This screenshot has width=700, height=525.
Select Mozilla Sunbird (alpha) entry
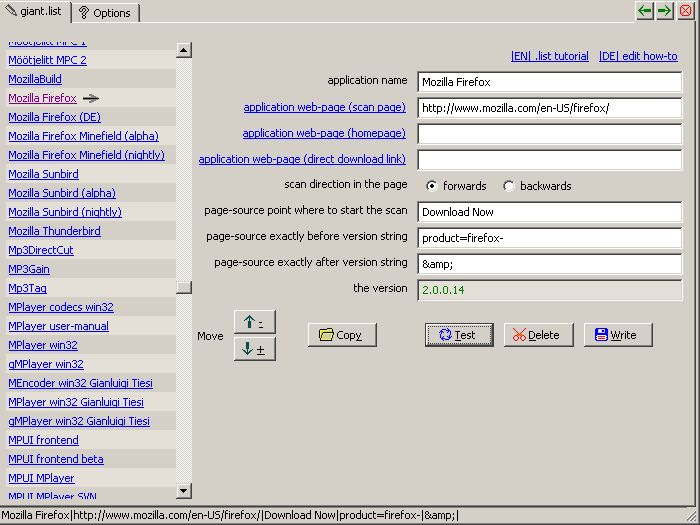[62, 193]
